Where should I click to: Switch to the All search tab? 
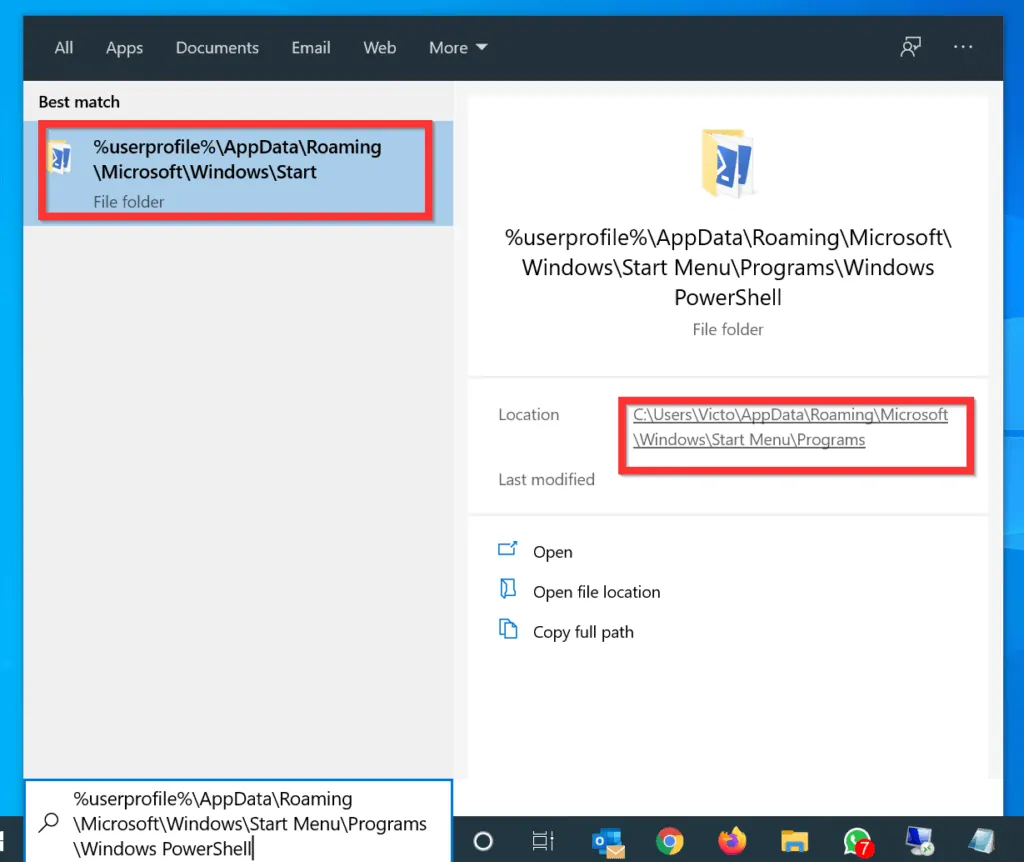point(64,48)
